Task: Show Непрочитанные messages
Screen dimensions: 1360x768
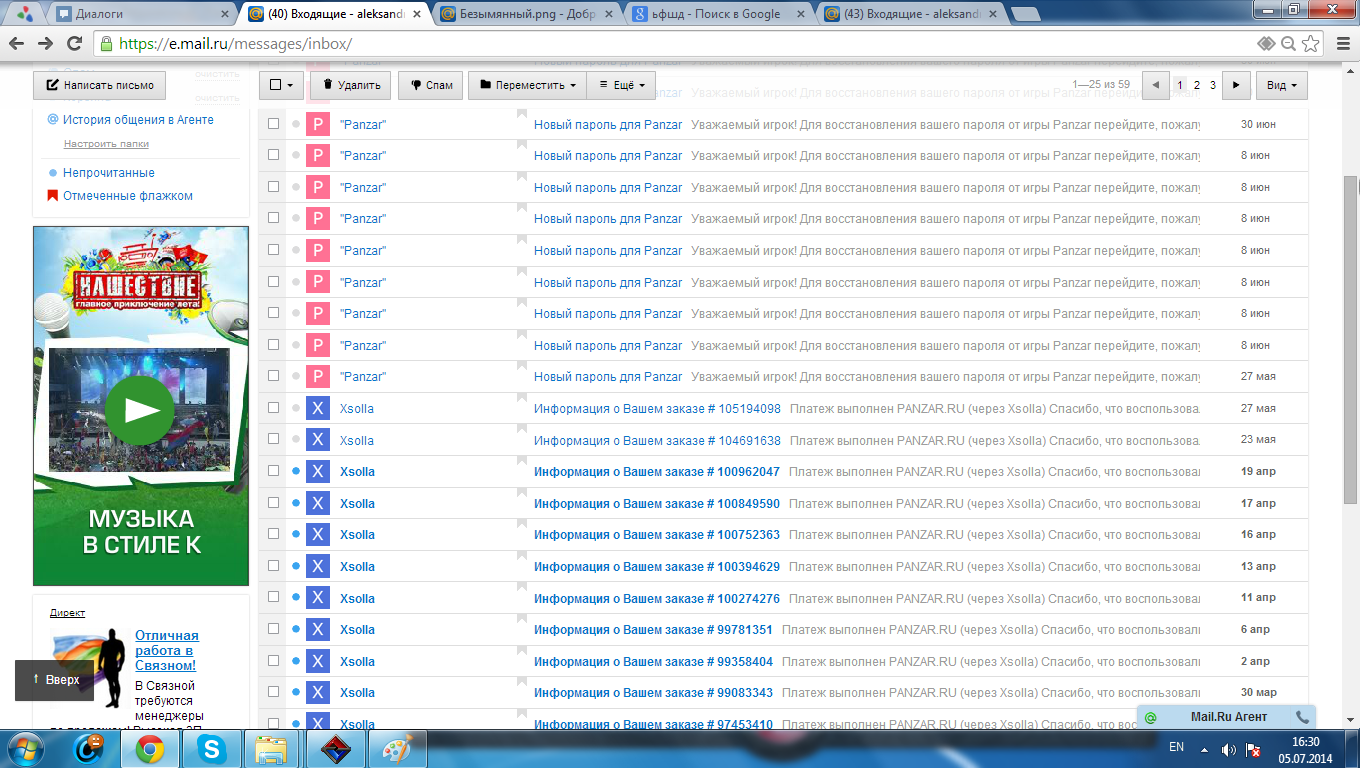Action: [x=109, y=173]
